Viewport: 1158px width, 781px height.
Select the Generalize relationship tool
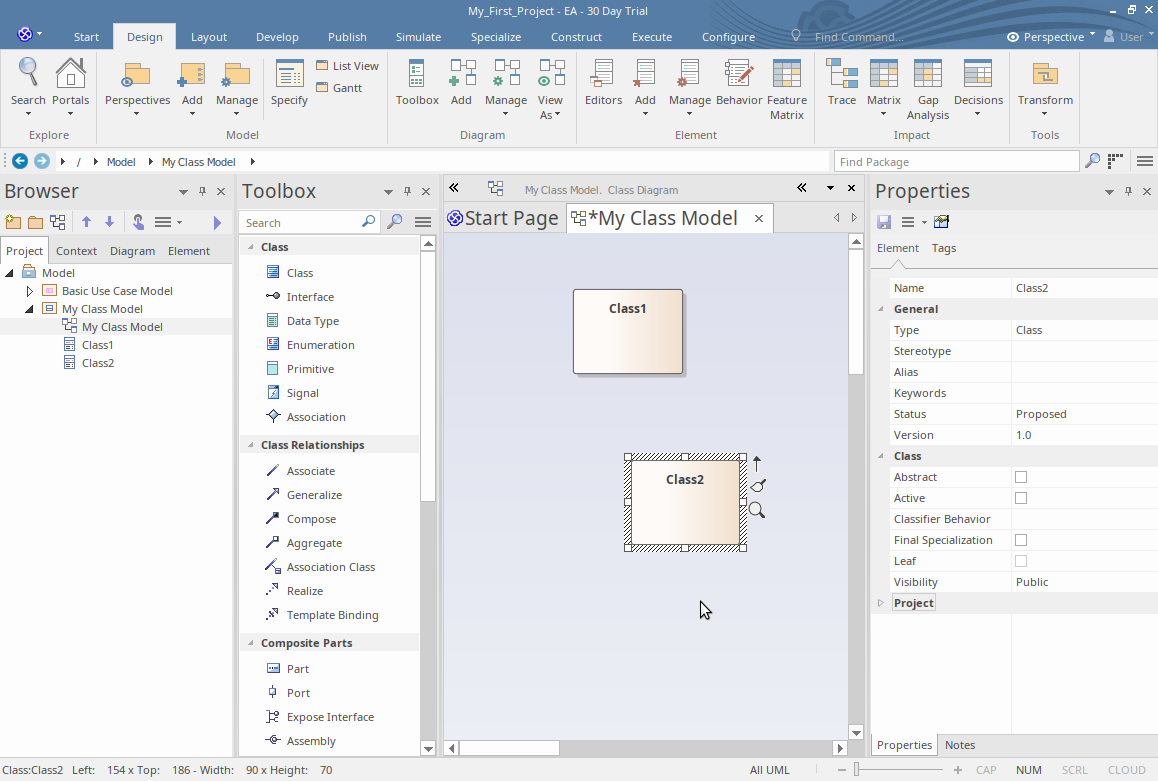click(314, 495)
